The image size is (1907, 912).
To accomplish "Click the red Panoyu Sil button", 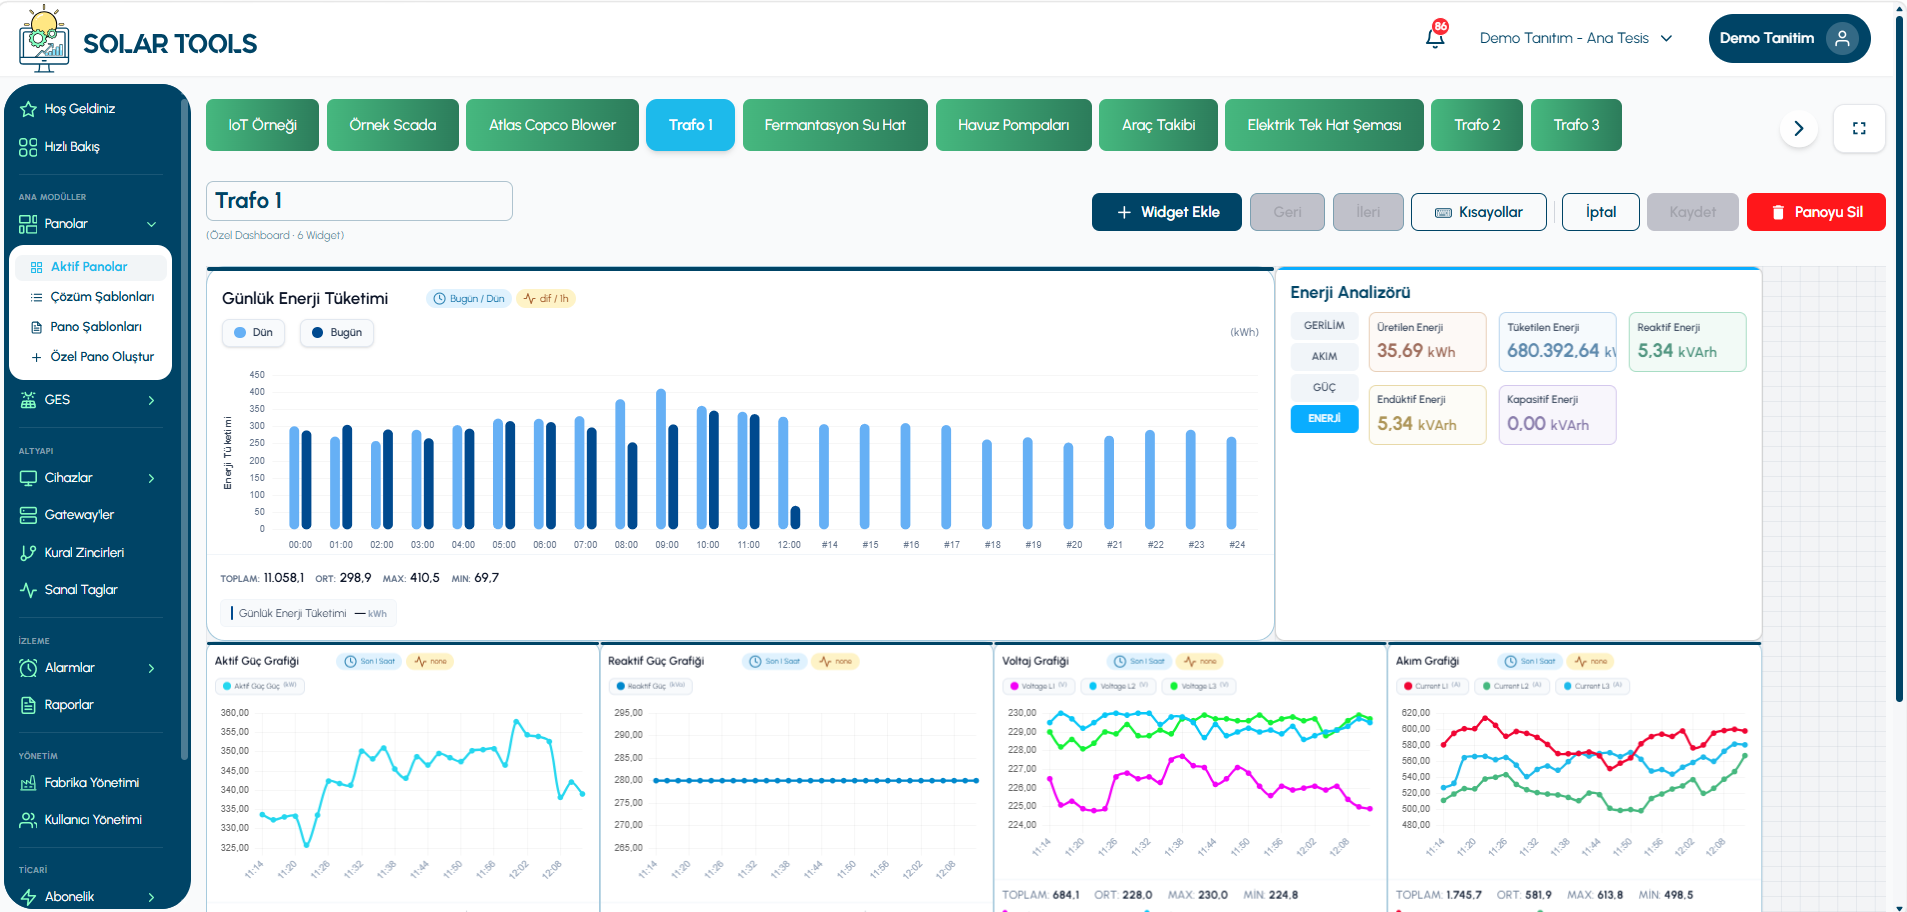I will click(x=1816, y=212).
